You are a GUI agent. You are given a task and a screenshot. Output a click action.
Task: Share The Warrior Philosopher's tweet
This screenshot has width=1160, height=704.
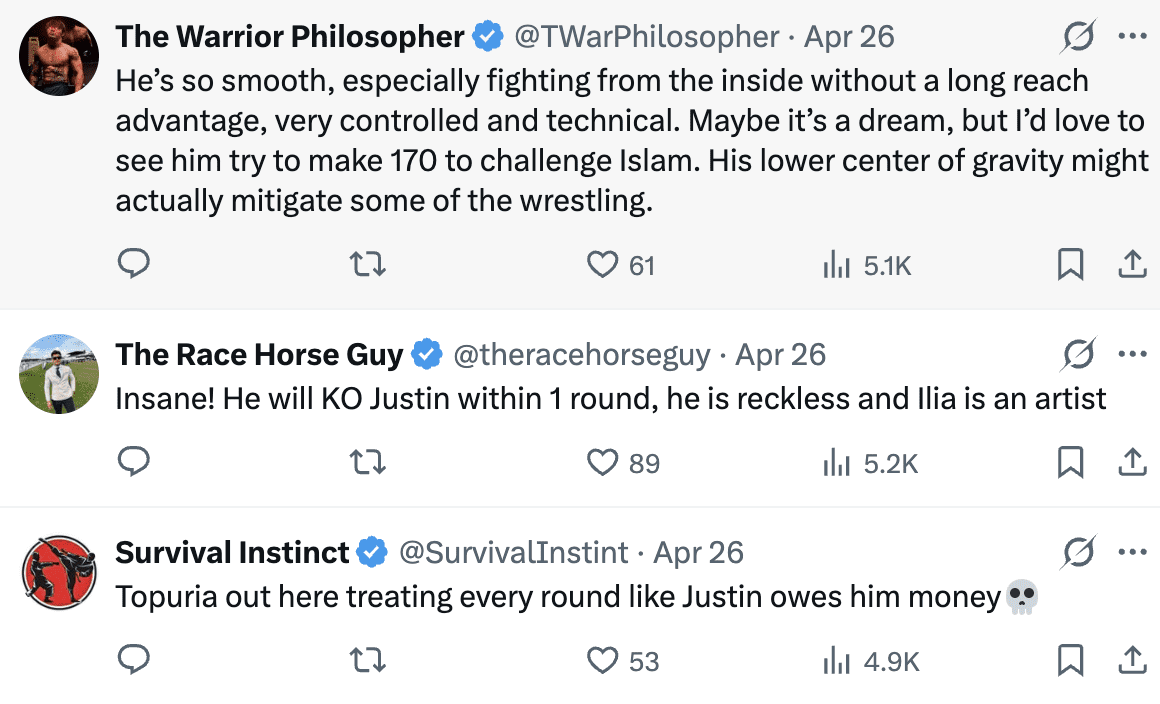pyautogui.click(x=1131, y=264)
